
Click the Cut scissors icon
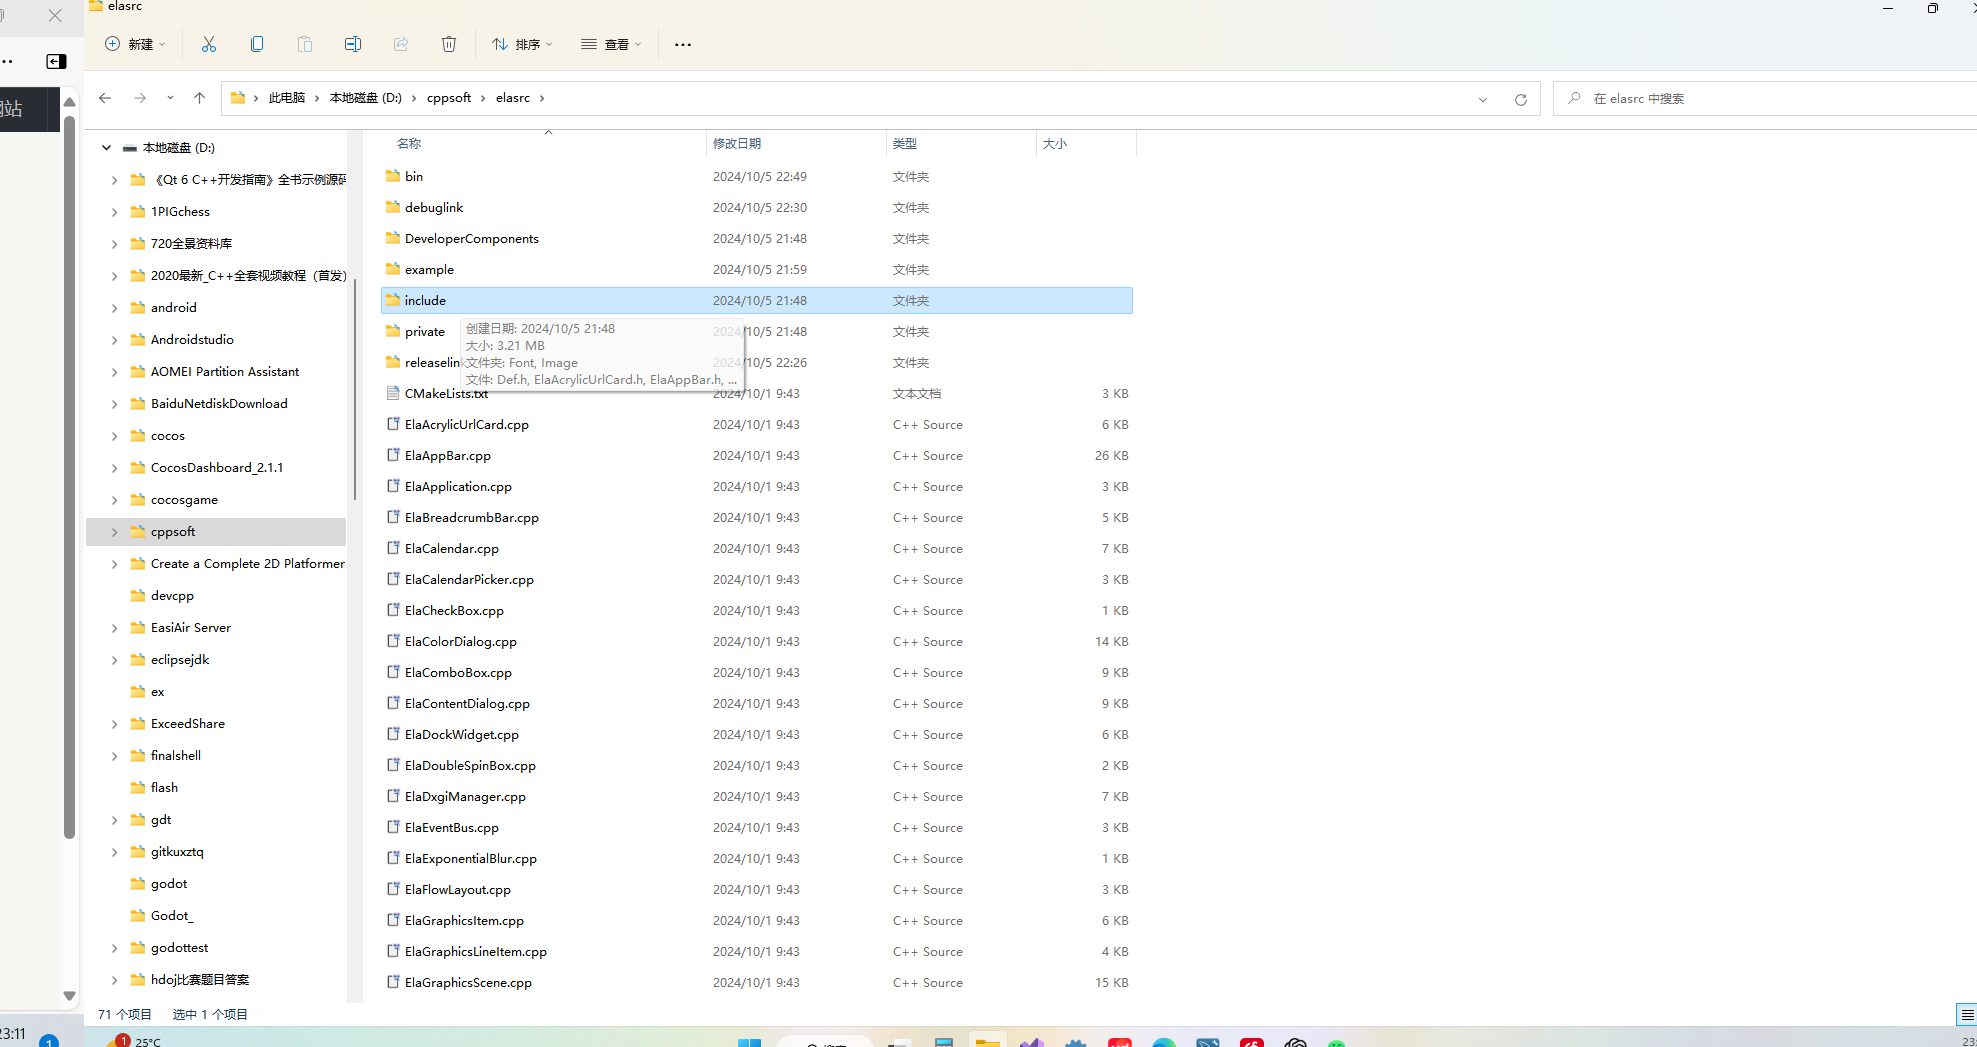click(209, 44)
